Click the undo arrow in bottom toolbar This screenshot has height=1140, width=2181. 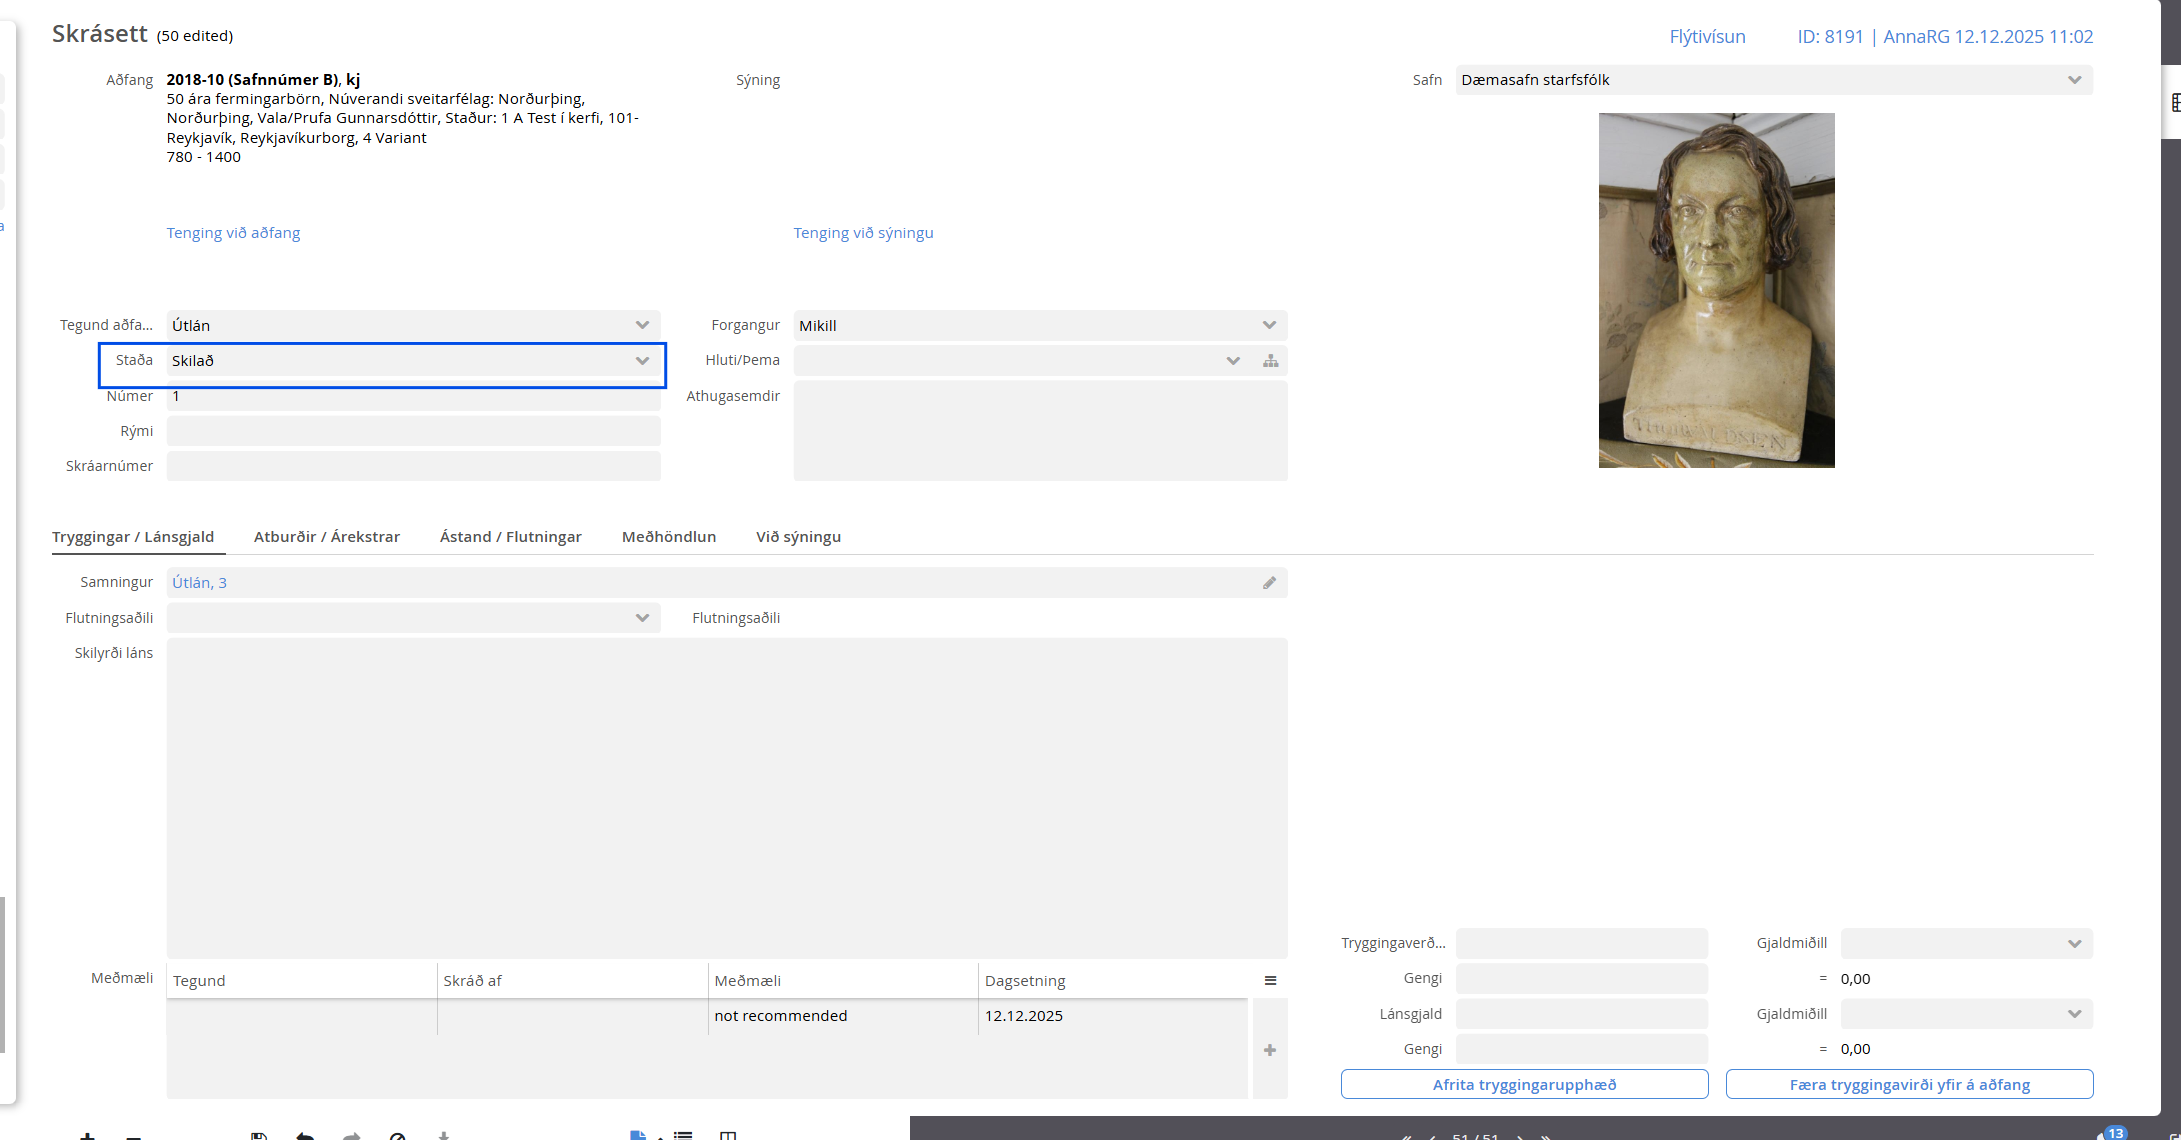pyautogui.click(x=305, y=1136)
